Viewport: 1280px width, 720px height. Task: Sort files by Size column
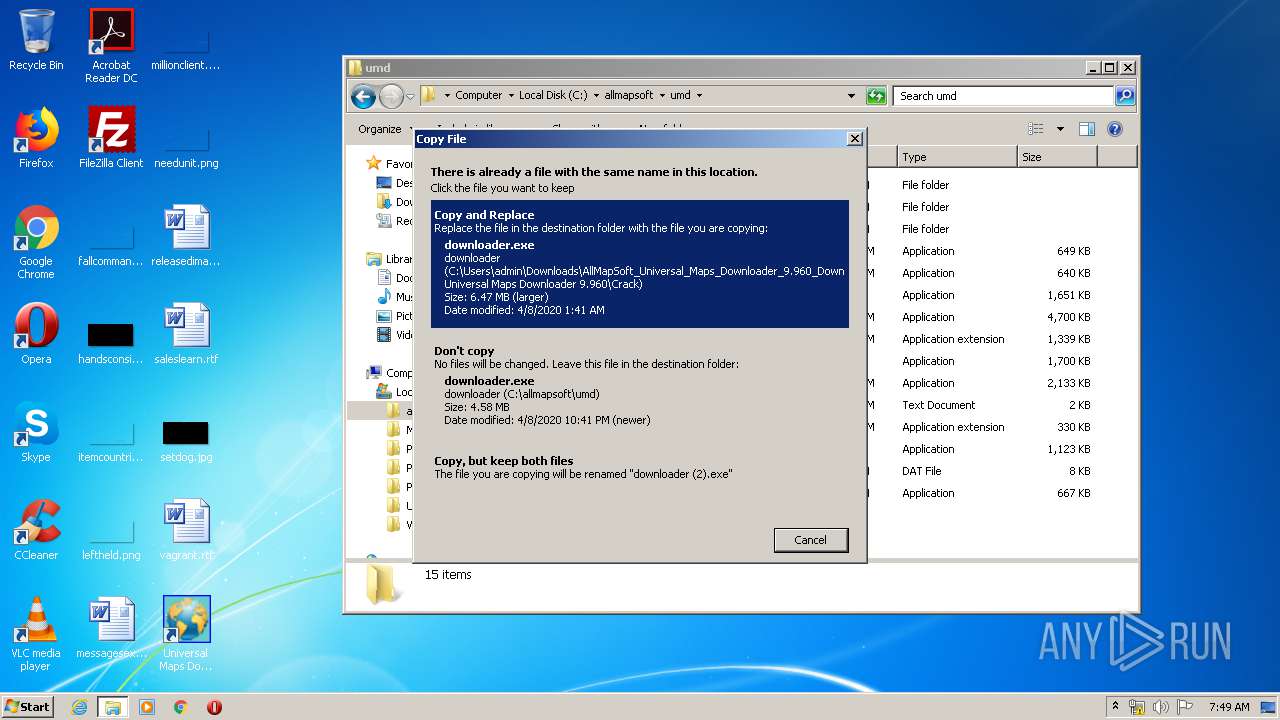pos(1057,157)
